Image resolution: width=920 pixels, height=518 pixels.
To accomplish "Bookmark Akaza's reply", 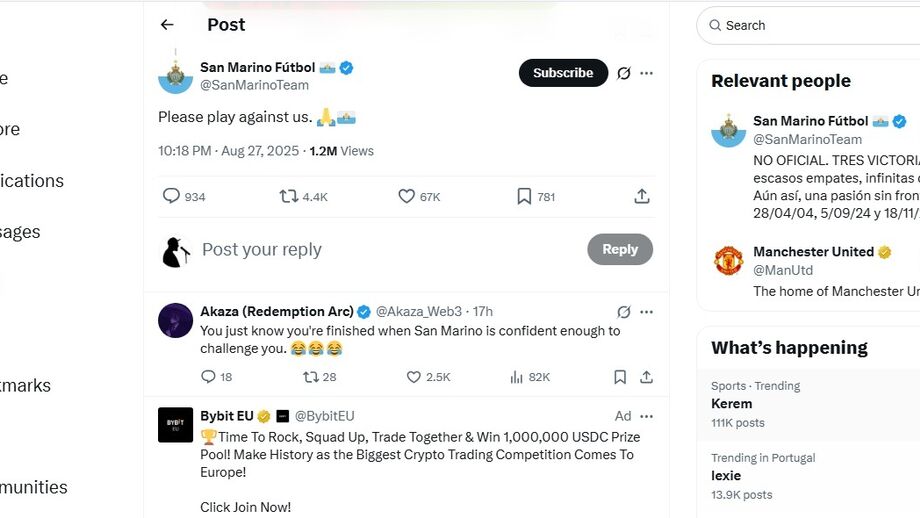I will click(x=620, y=377).
